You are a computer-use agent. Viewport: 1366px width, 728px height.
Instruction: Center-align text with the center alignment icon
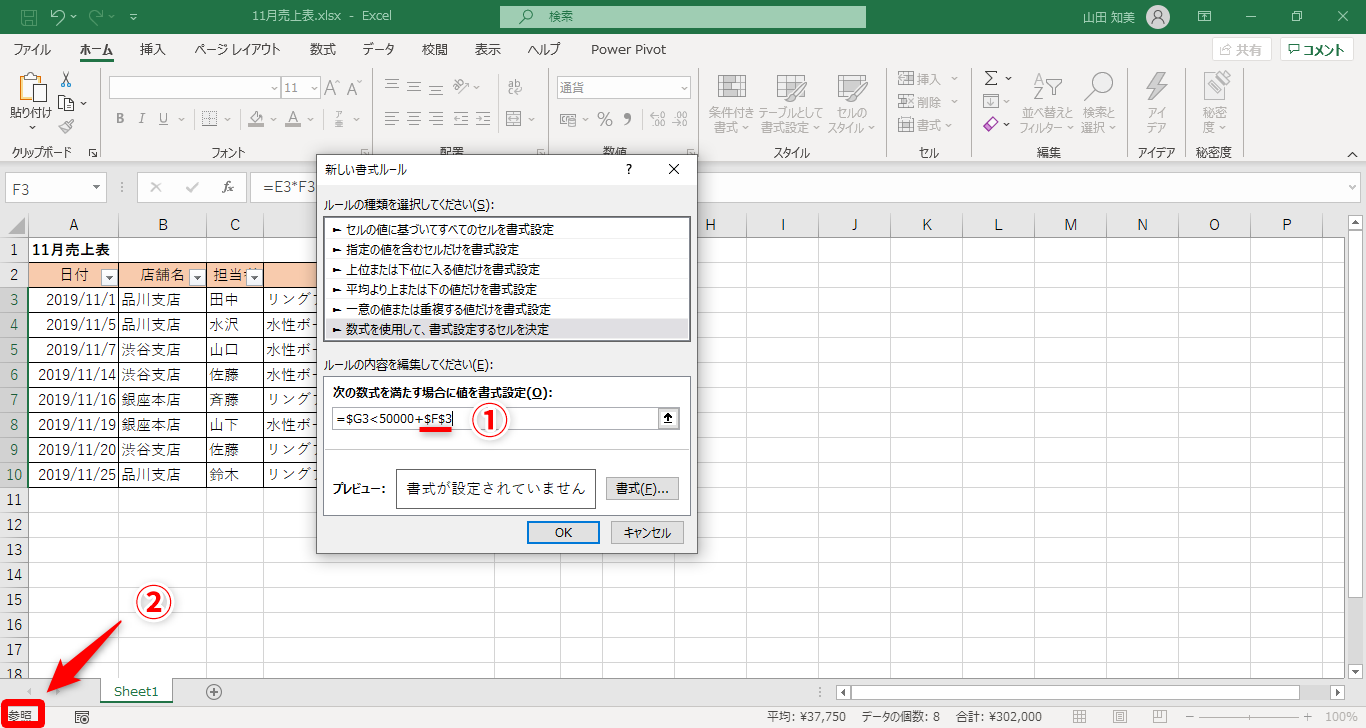tap(414, 119)
